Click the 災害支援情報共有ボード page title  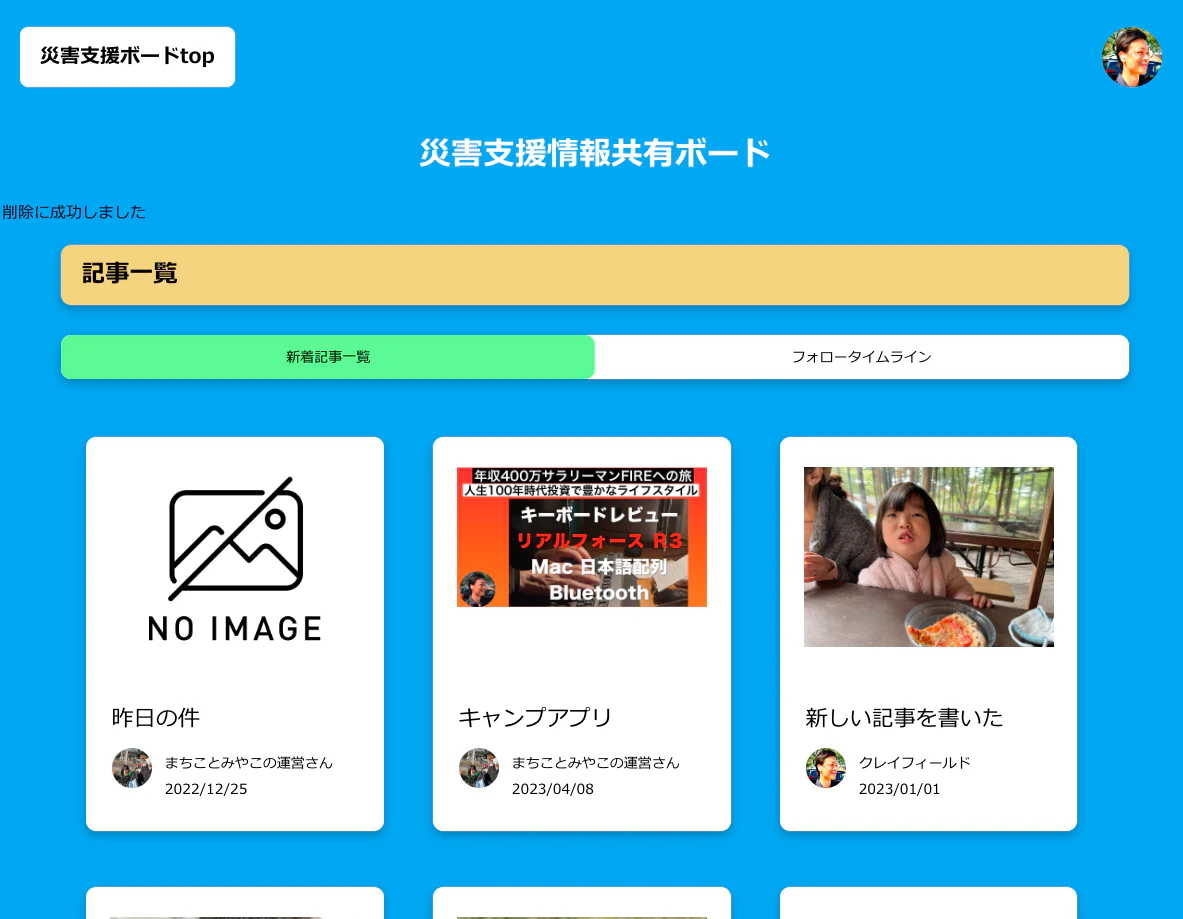[x=595, y=152]
